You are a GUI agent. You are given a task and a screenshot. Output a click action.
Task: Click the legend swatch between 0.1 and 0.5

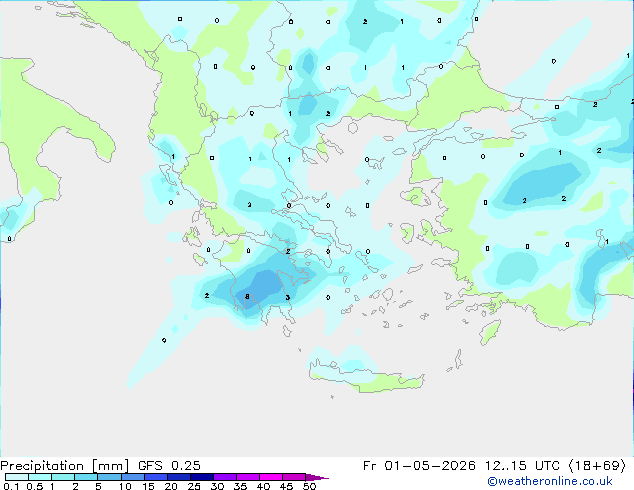point(17,477)
